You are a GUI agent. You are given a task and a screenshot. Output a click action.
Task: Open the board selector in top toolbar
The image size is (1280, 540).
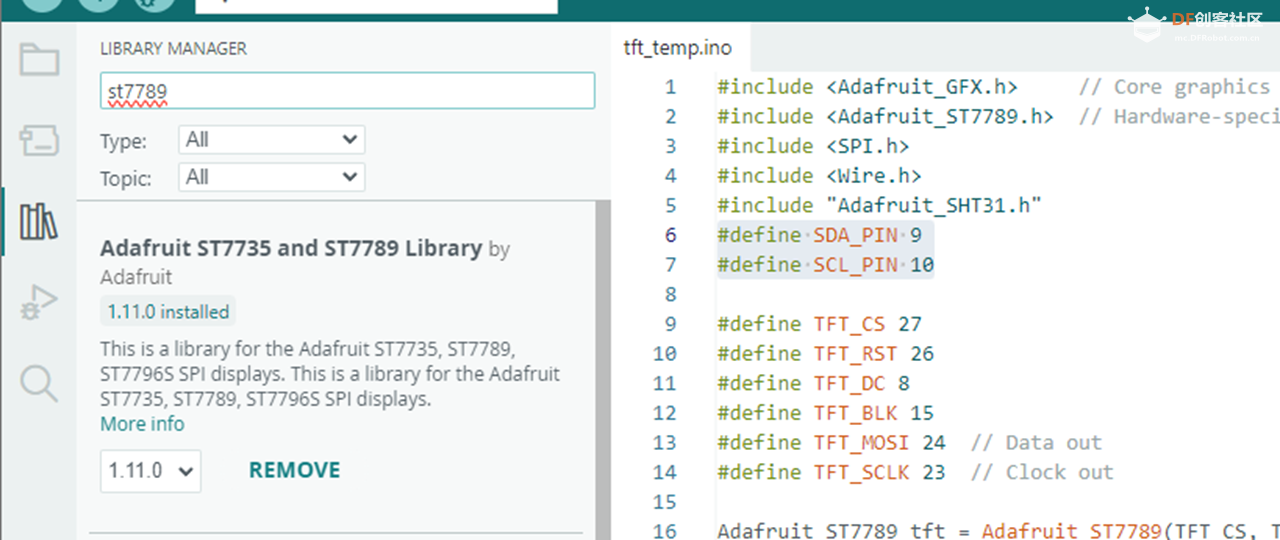point(376,4)
